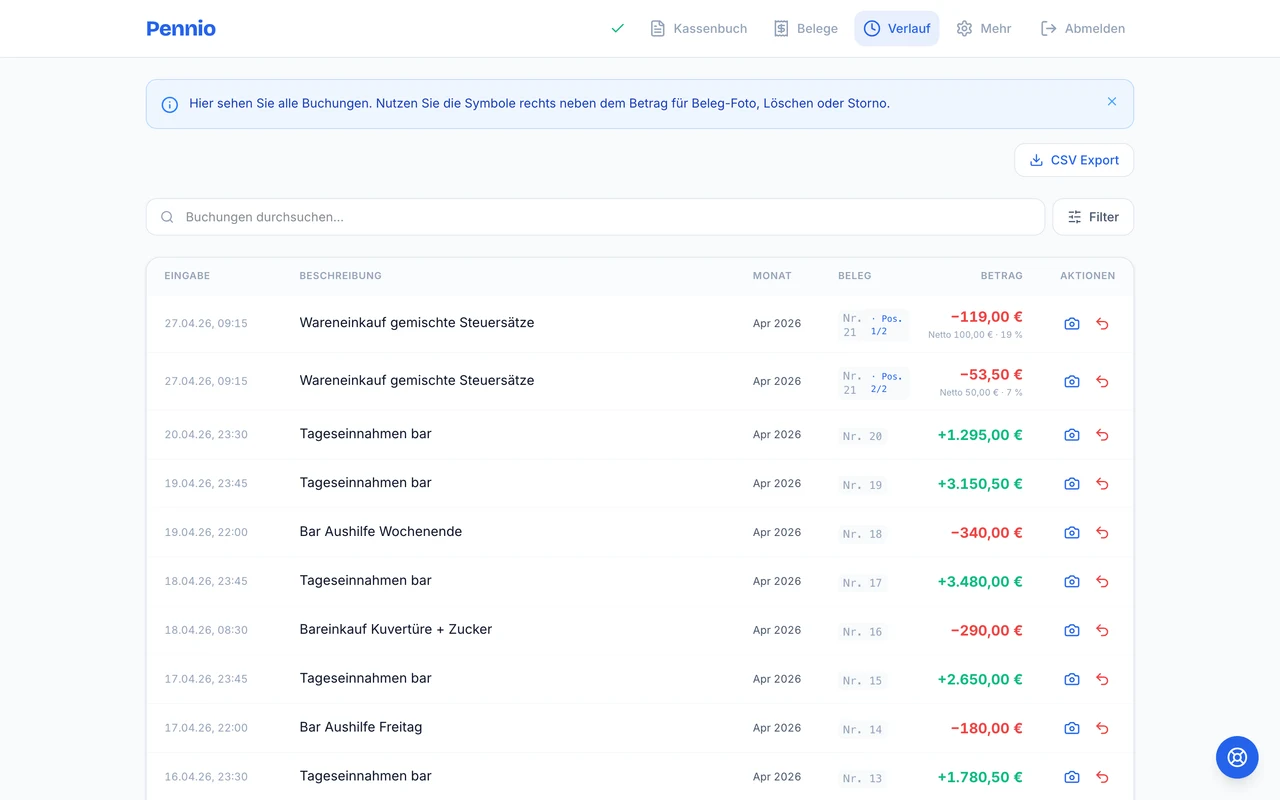
Task: Undo booking Bareinkauf Kuvertüre + Zucker
Action: pyautogui.click(x=1102, y=631)
